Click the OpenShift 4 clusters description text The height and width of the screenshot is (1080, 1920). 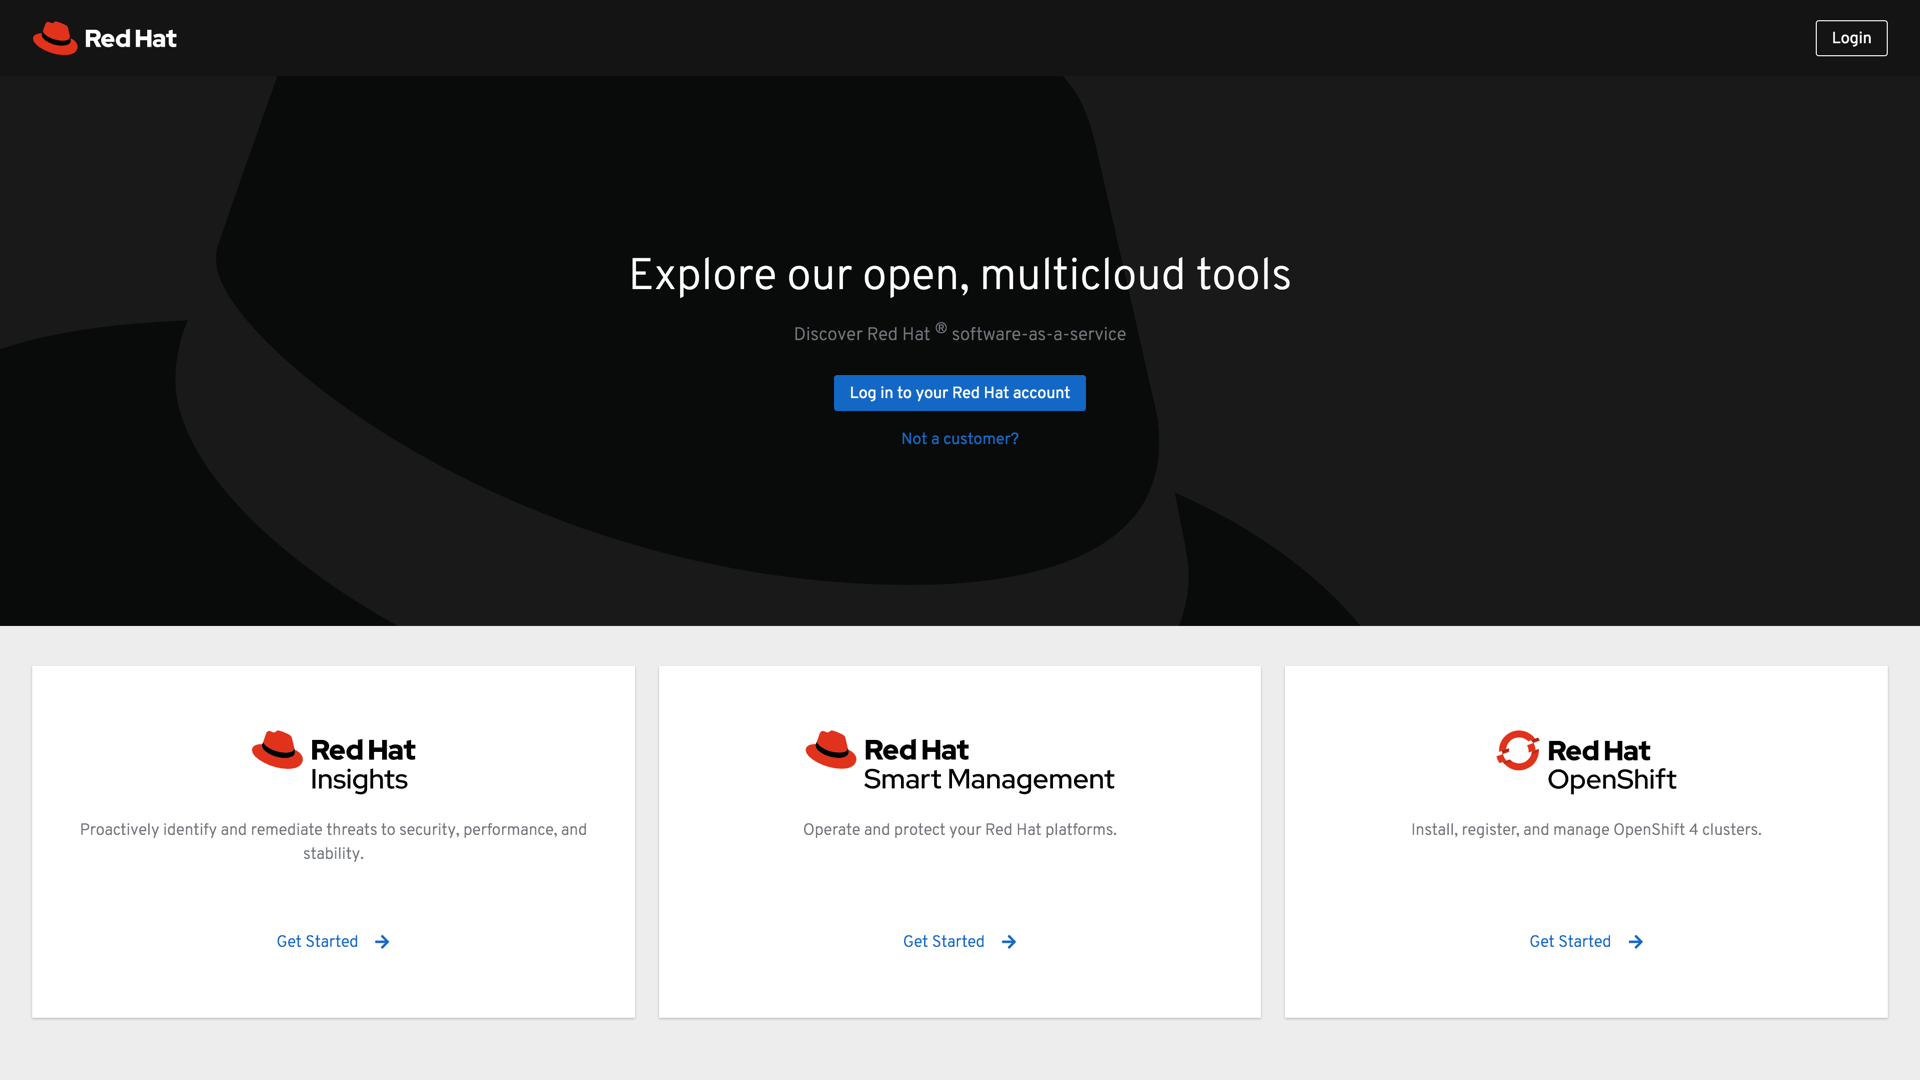pos(1585,830)
